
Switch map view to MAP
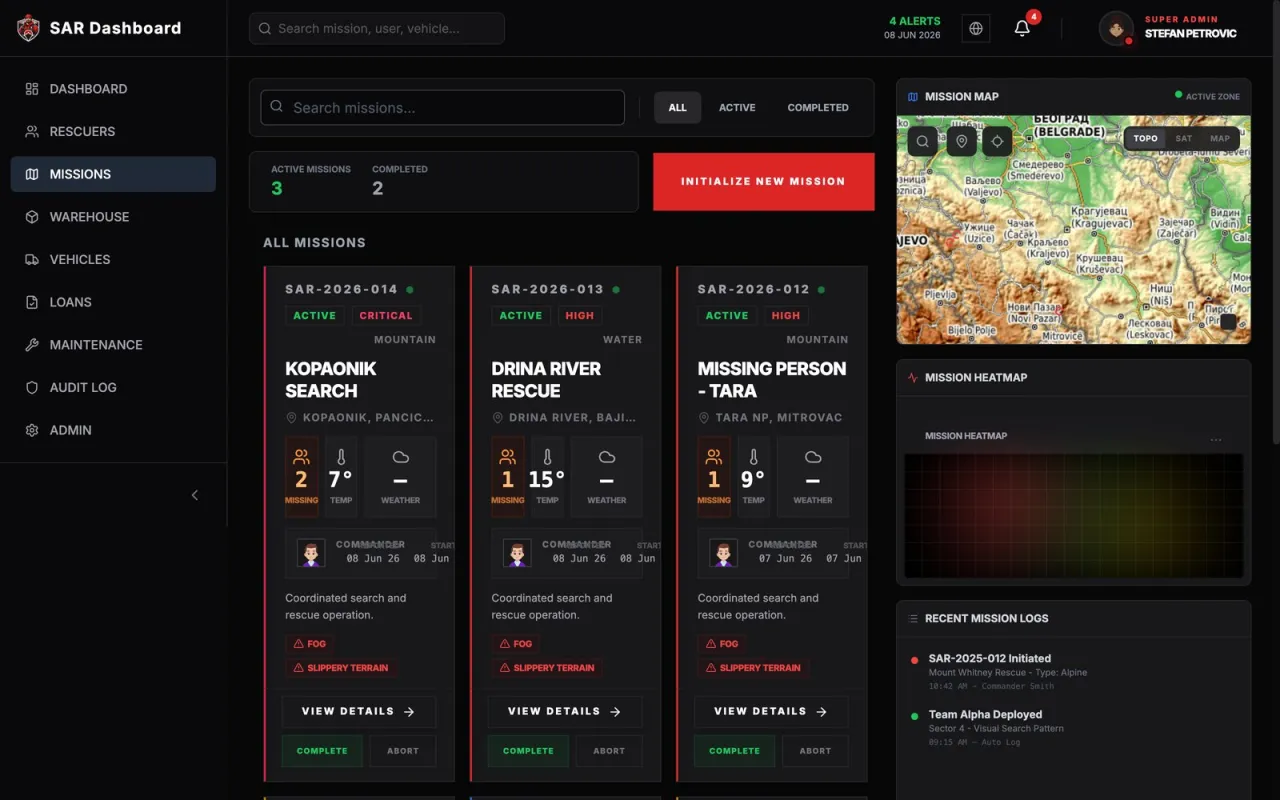tap(1220, 138)
